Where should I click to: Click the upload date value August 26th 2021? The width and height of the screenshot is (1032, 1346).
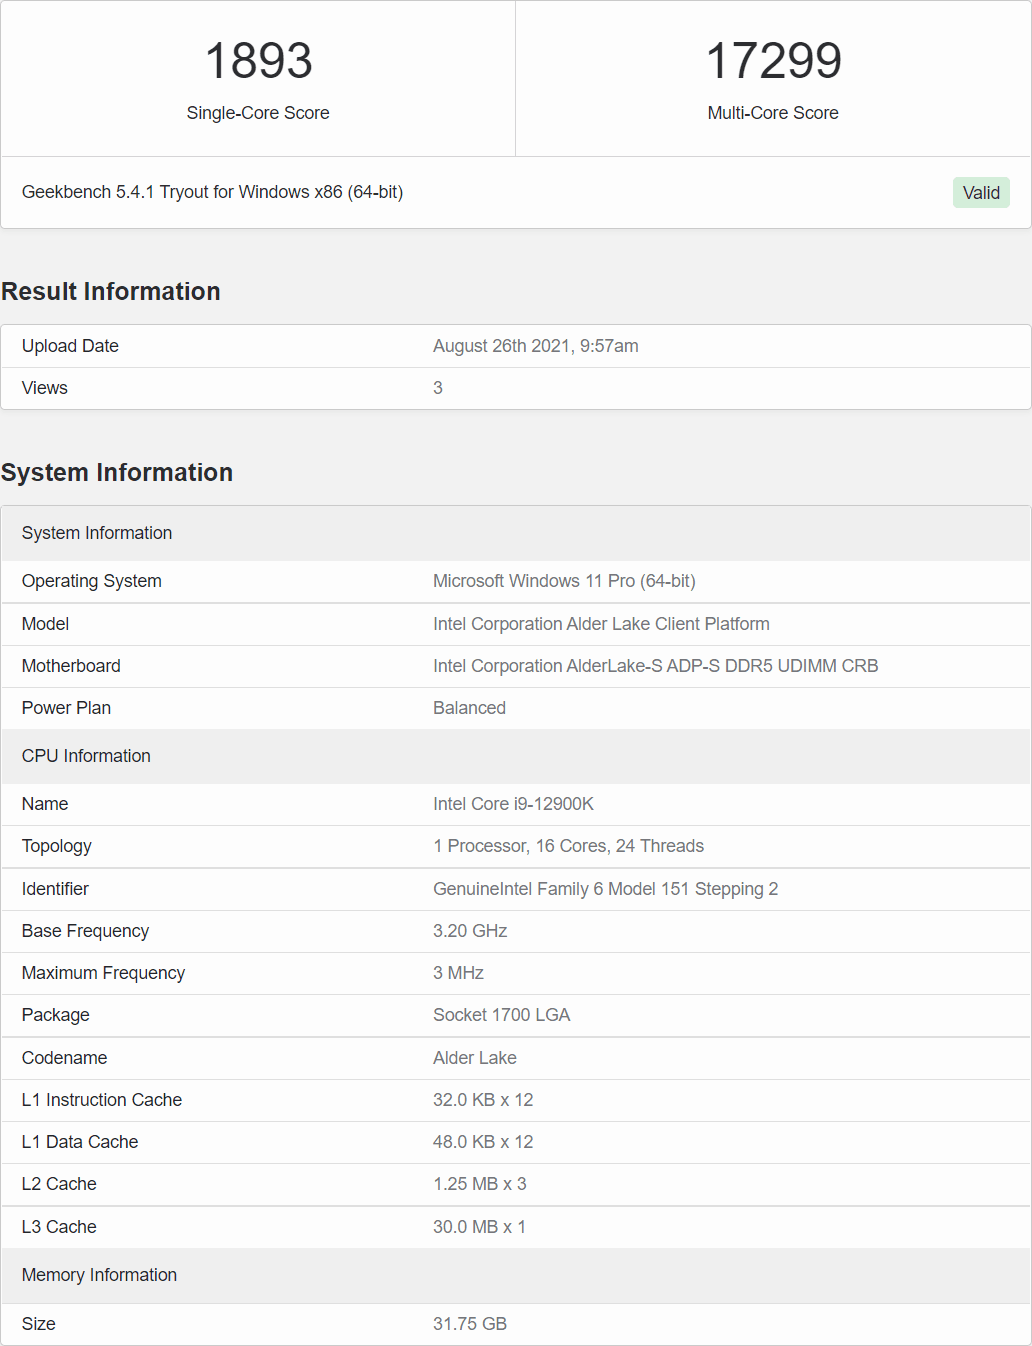pos(535,346)
